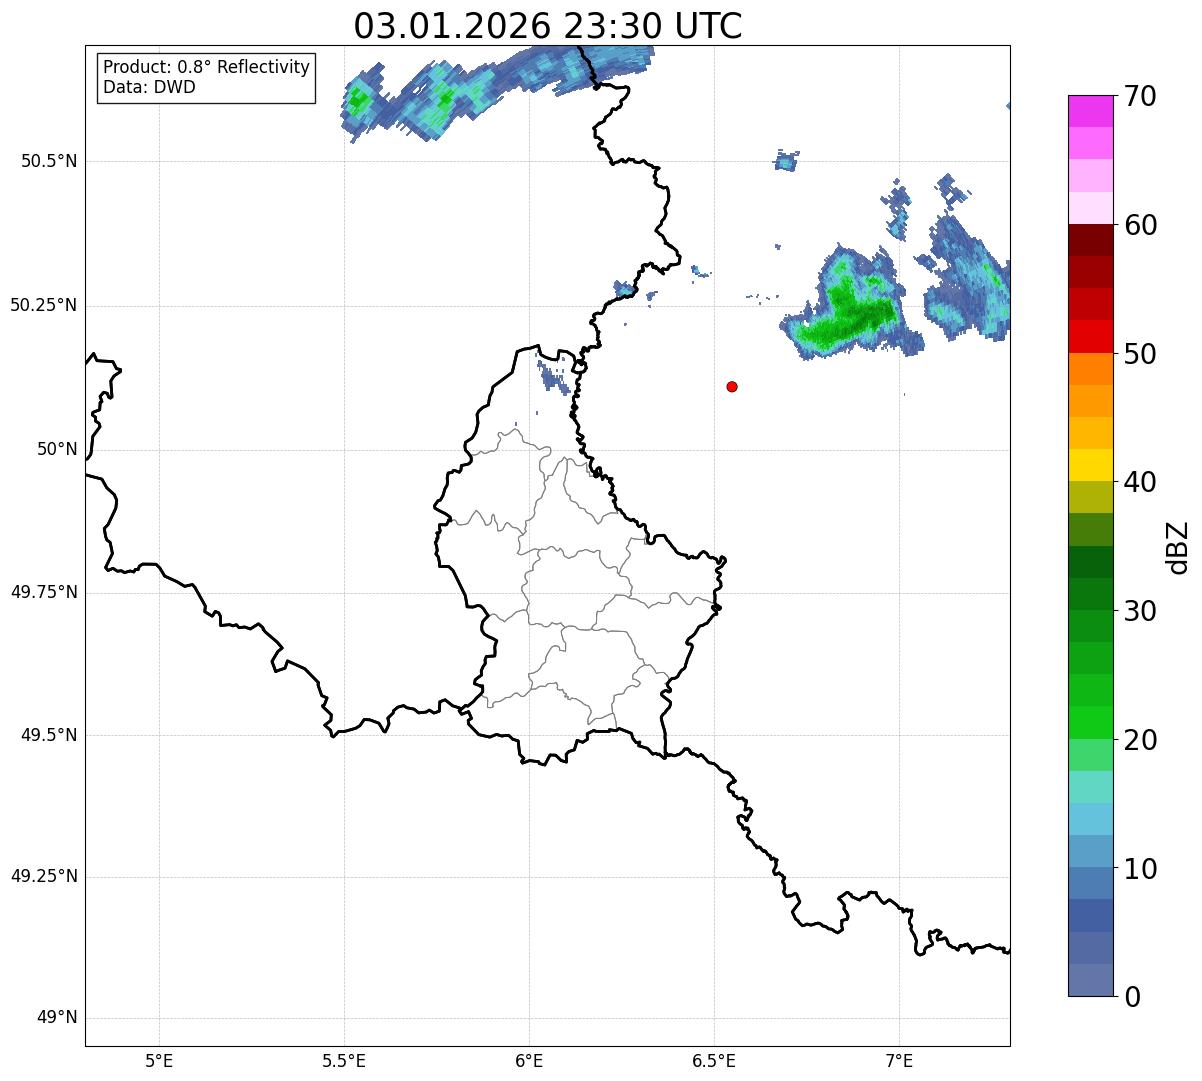This screenshot has height=1081, width=1202.
Task: Click the colorbar tick label "60"
Action: 1140,225
